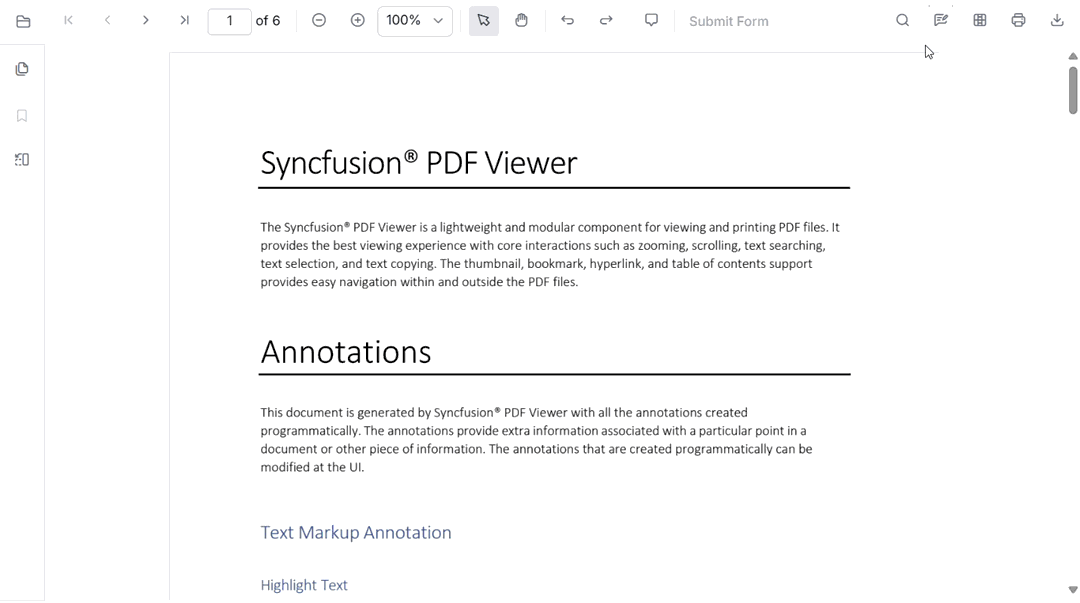Add a comment with the comment icon
Viewport: 1080px width, 603px height.
(652, 21)
